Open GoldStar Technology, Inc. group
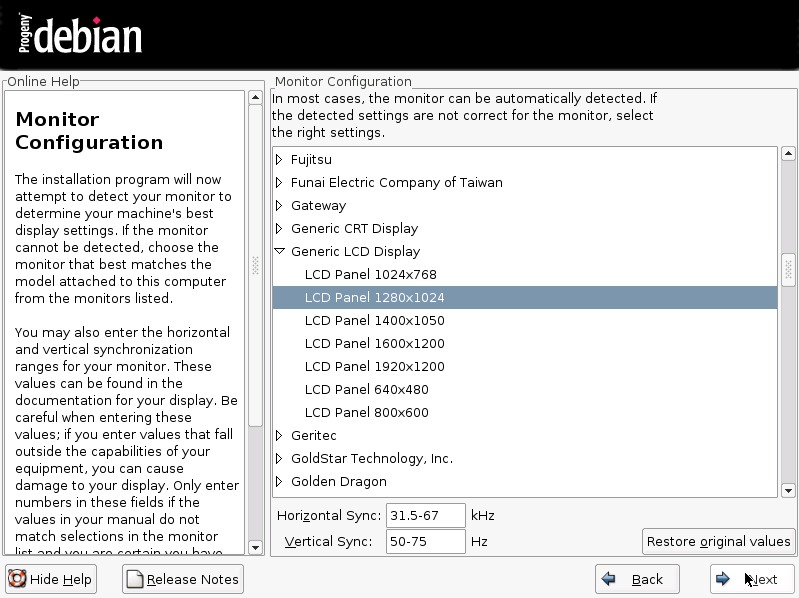Image resolution: width=799 pixels, height=598 pixels. (x=280, y=459)
